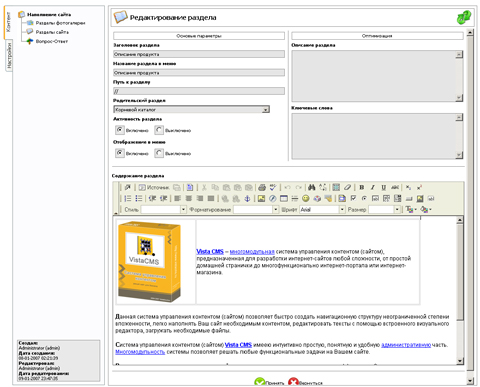
Task: Open Вопрос-Ответ in the tree
Action: 52,41
